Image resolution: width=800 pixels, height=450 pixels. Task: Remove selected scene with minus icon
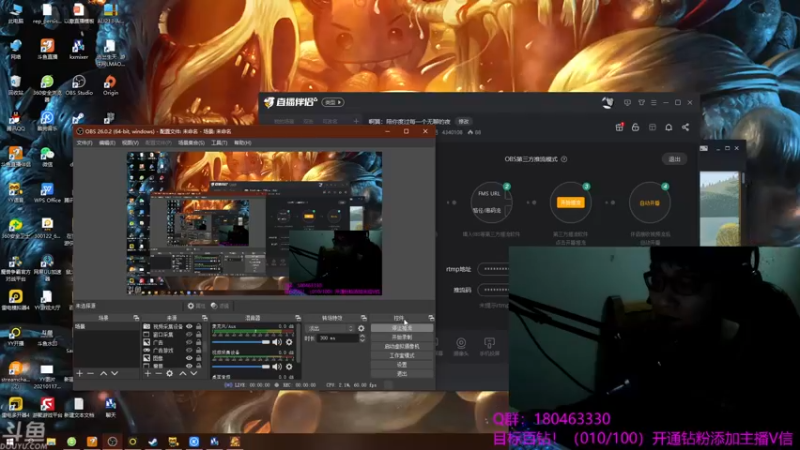tap(90, 373)
